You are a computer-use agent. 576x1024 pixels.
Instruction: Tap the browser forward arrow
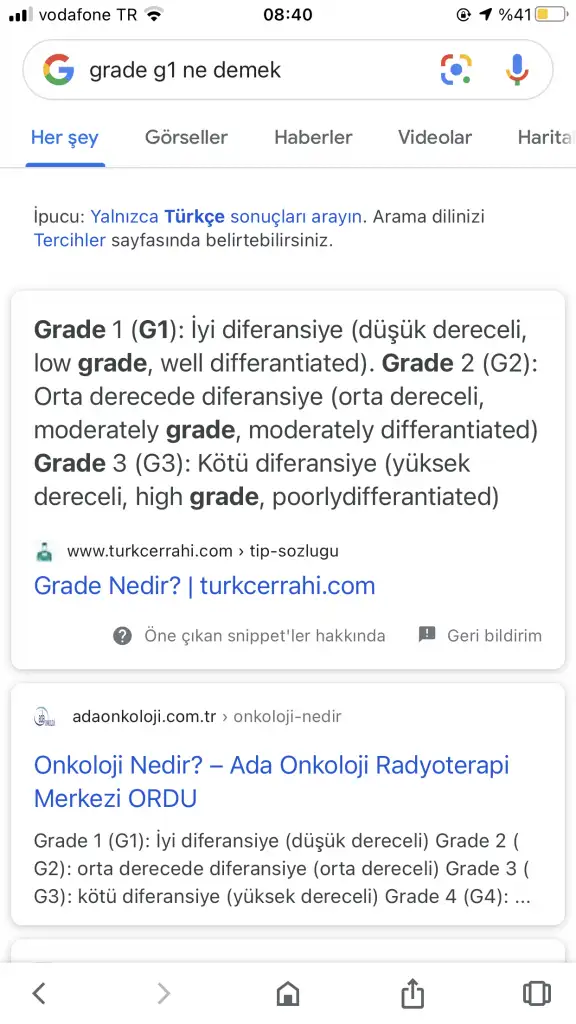[163, 993]
